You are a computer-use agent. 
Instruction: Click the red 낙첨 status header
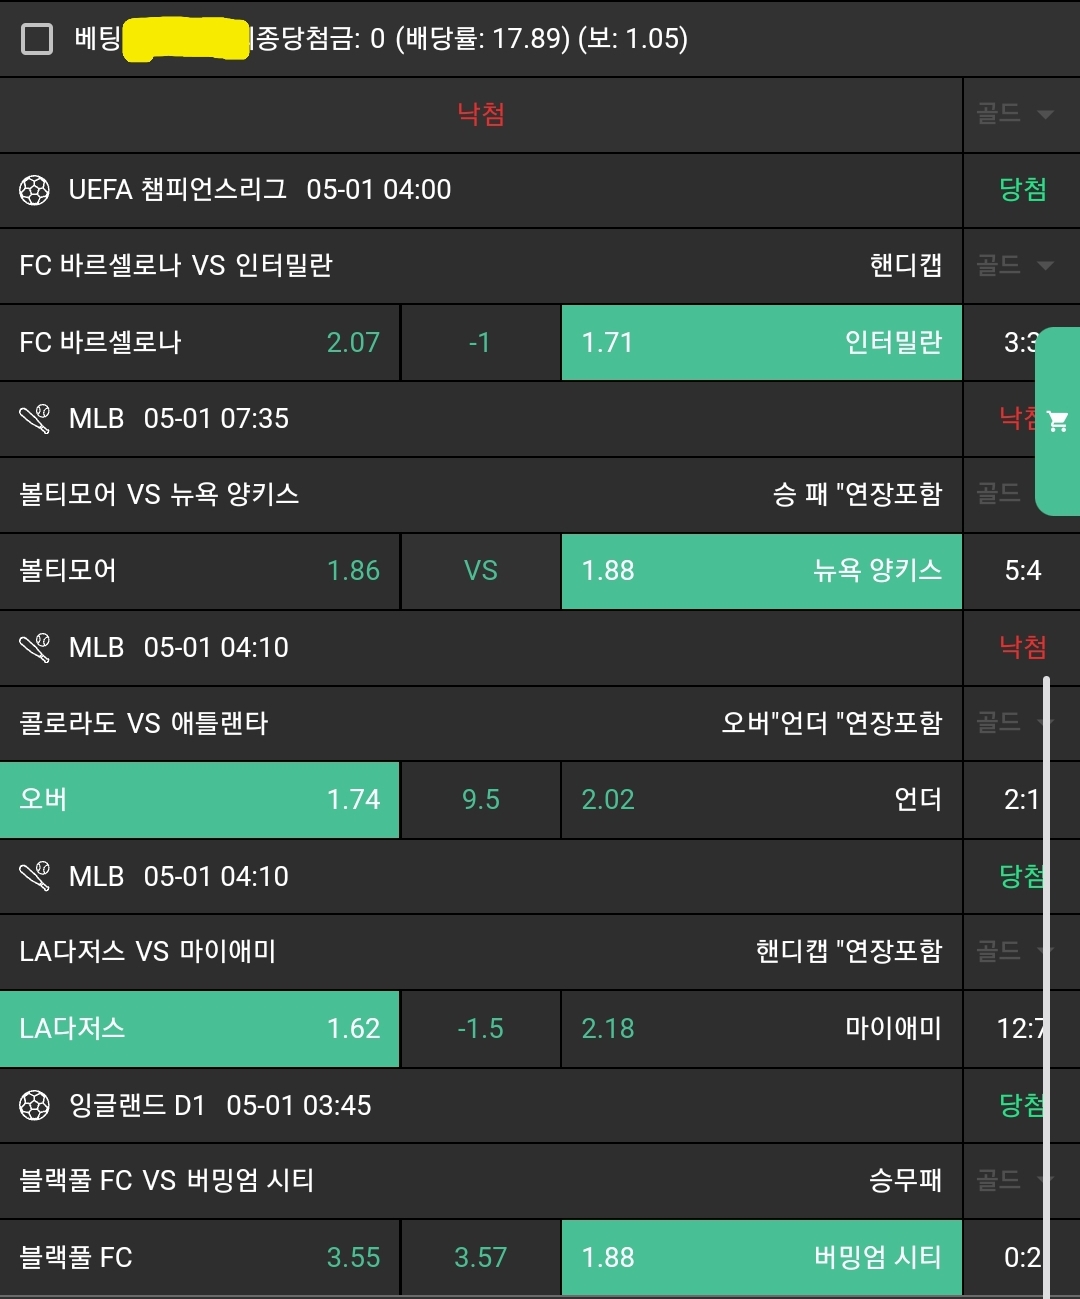click(480, 114)
